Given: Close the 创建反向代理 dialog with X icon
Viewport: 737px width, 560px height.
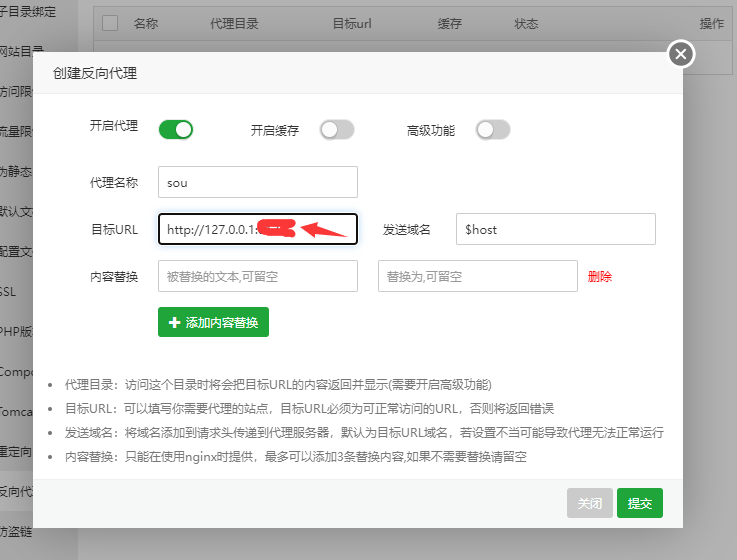Looking at the screenshot, I should [x=681, y=54].
